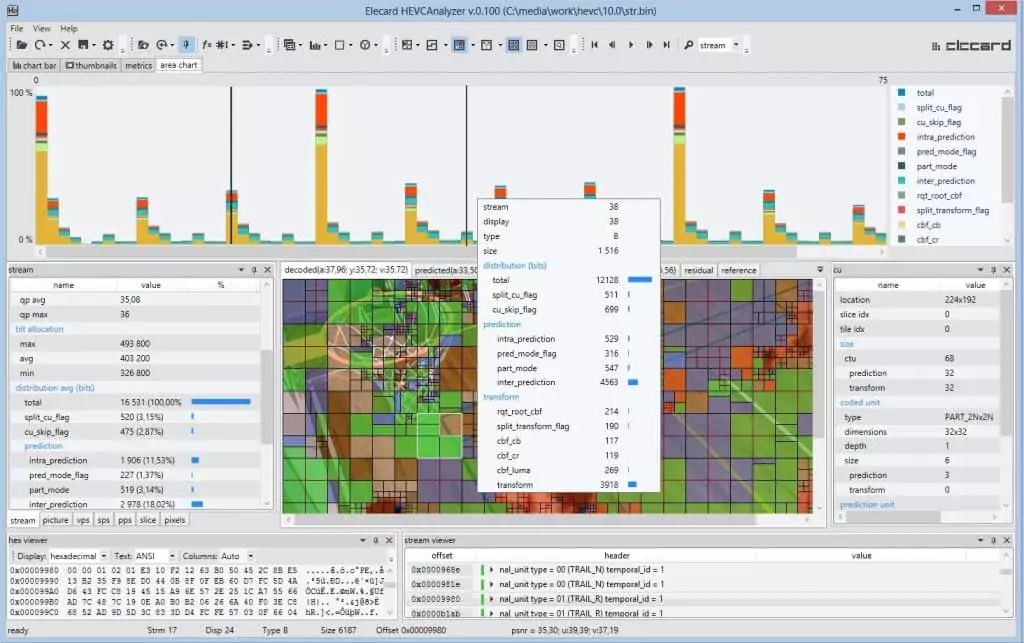Expand the nal_unit at offset 0x0000968e
This screenshot has width=1024, height=643.
pyautogui.click(x=492, y=570)
